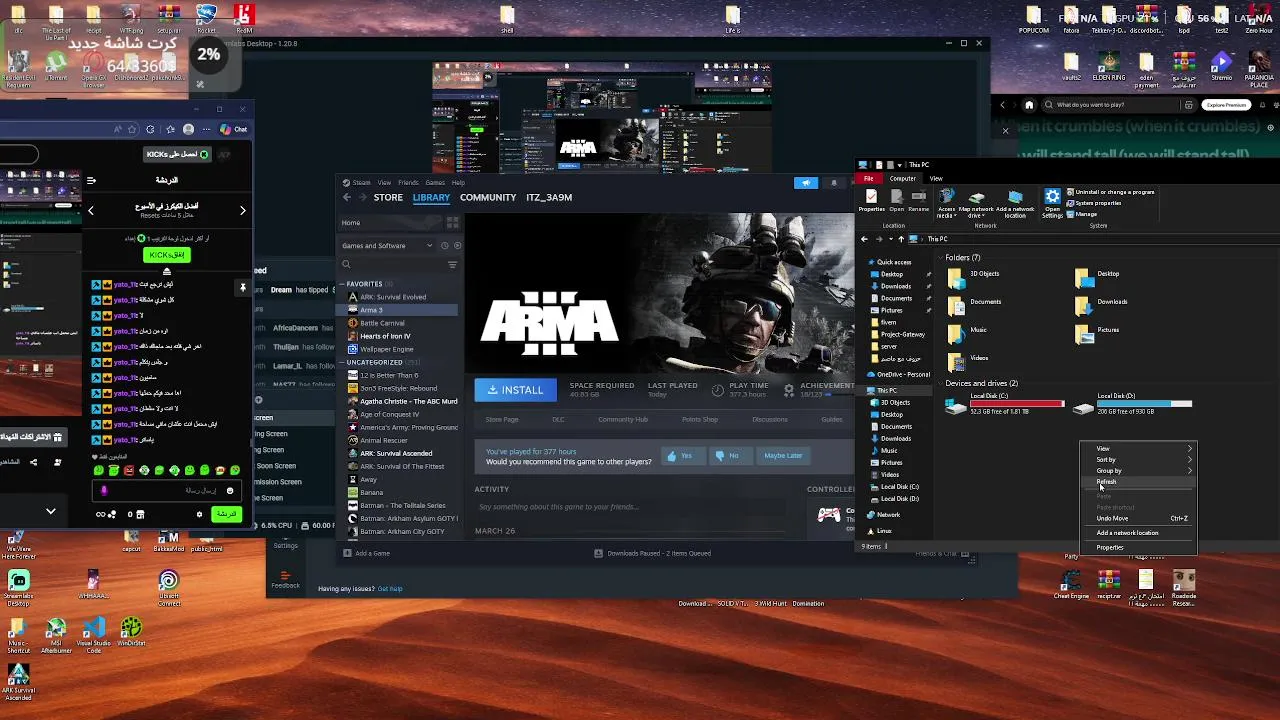Click the 'Properties' ribbon icon in Explorer

pos(871,200)
